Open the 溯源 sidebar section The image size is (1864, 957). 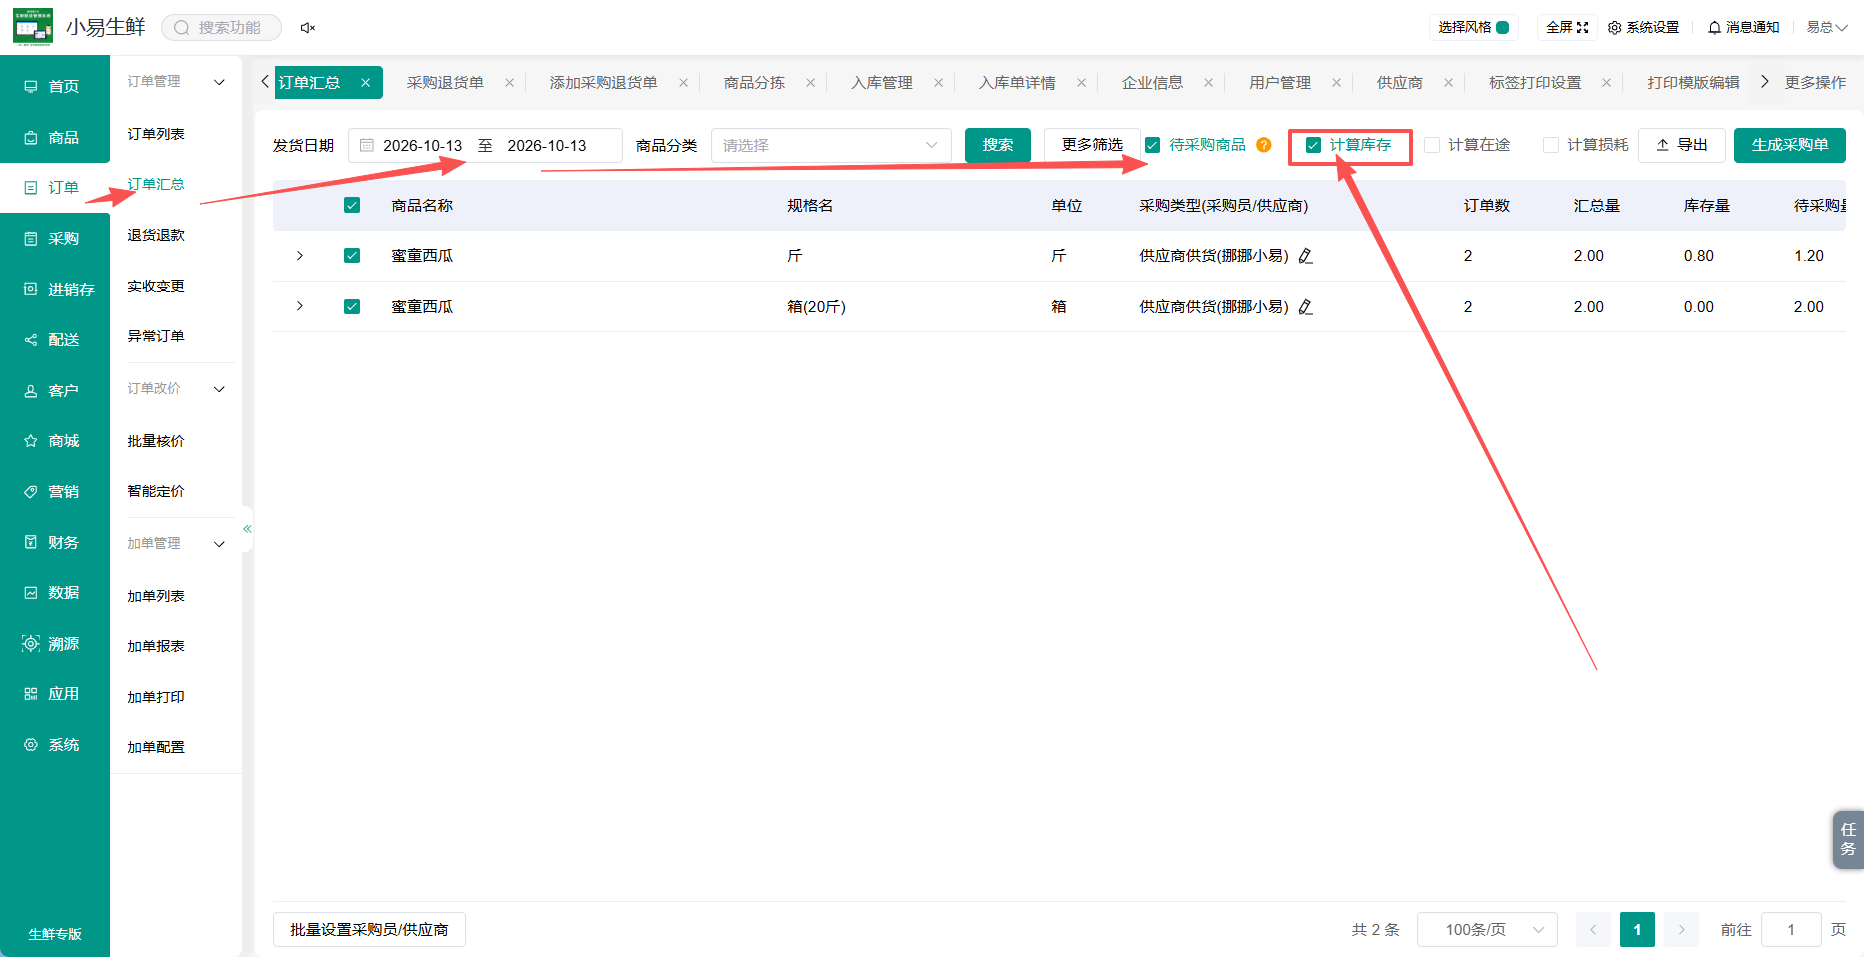point(54,643)
